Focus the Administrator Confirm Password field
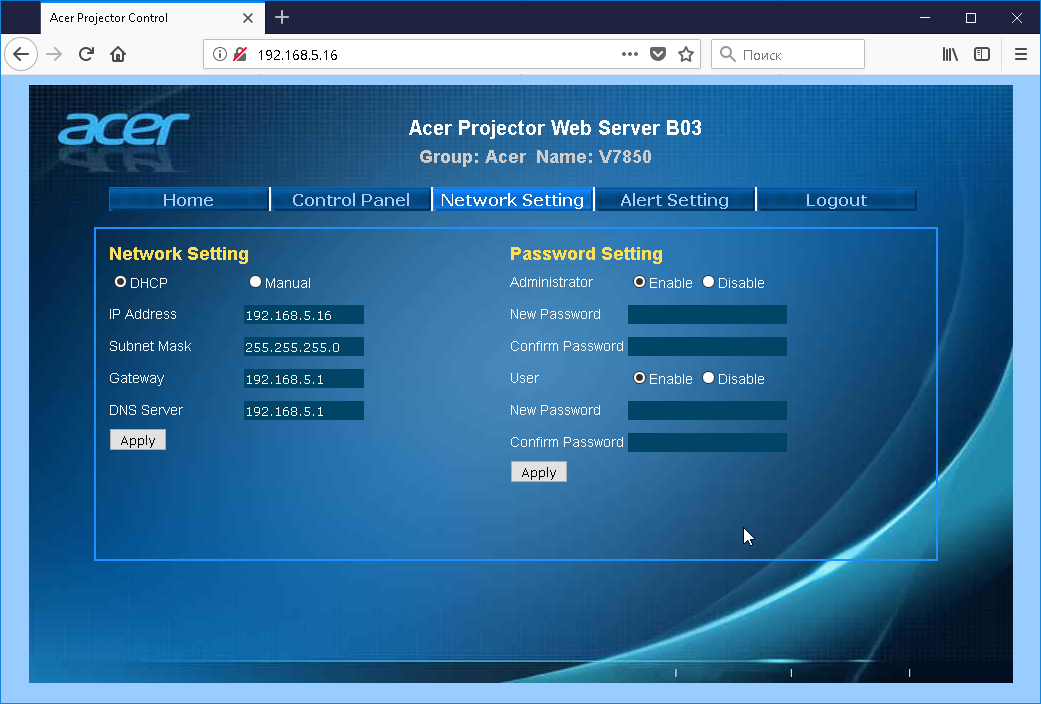This screenshot has width=1041, height=704. pyautogui.click(x=707, y=347)
